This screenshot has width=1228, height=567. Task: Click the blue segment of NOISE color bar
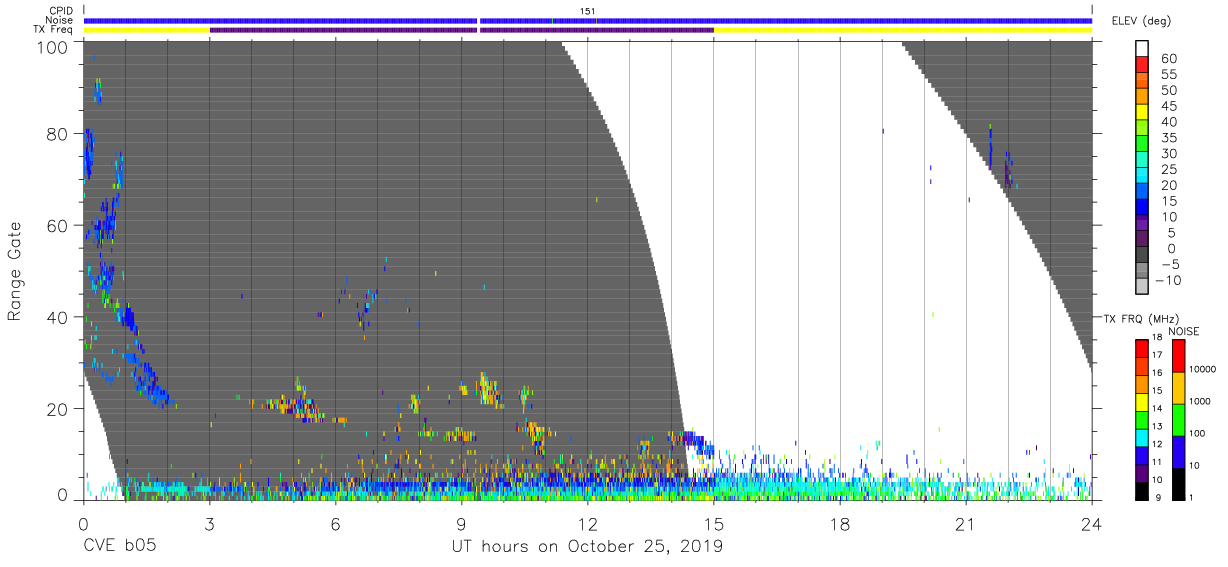point(1178,452)
